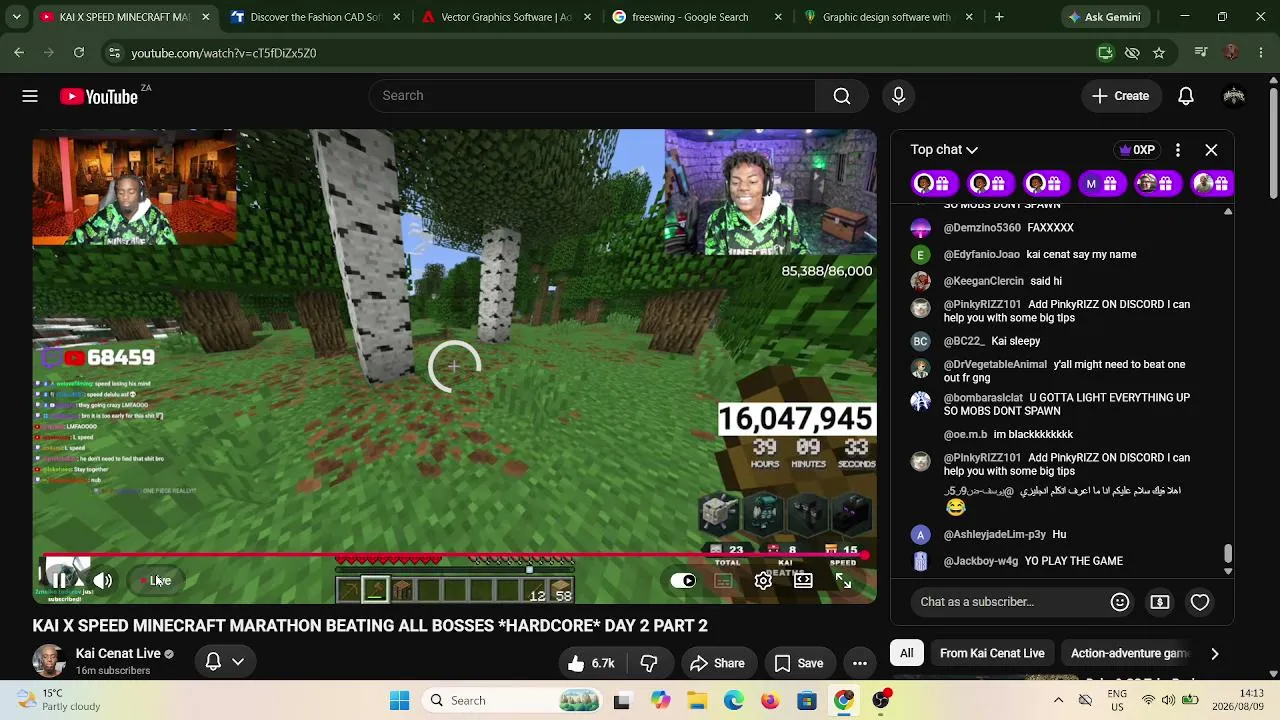This screenshot has width=1280, height=720.
Task: Like the video with 6.7k likes
Action: [x=590, y=663]
